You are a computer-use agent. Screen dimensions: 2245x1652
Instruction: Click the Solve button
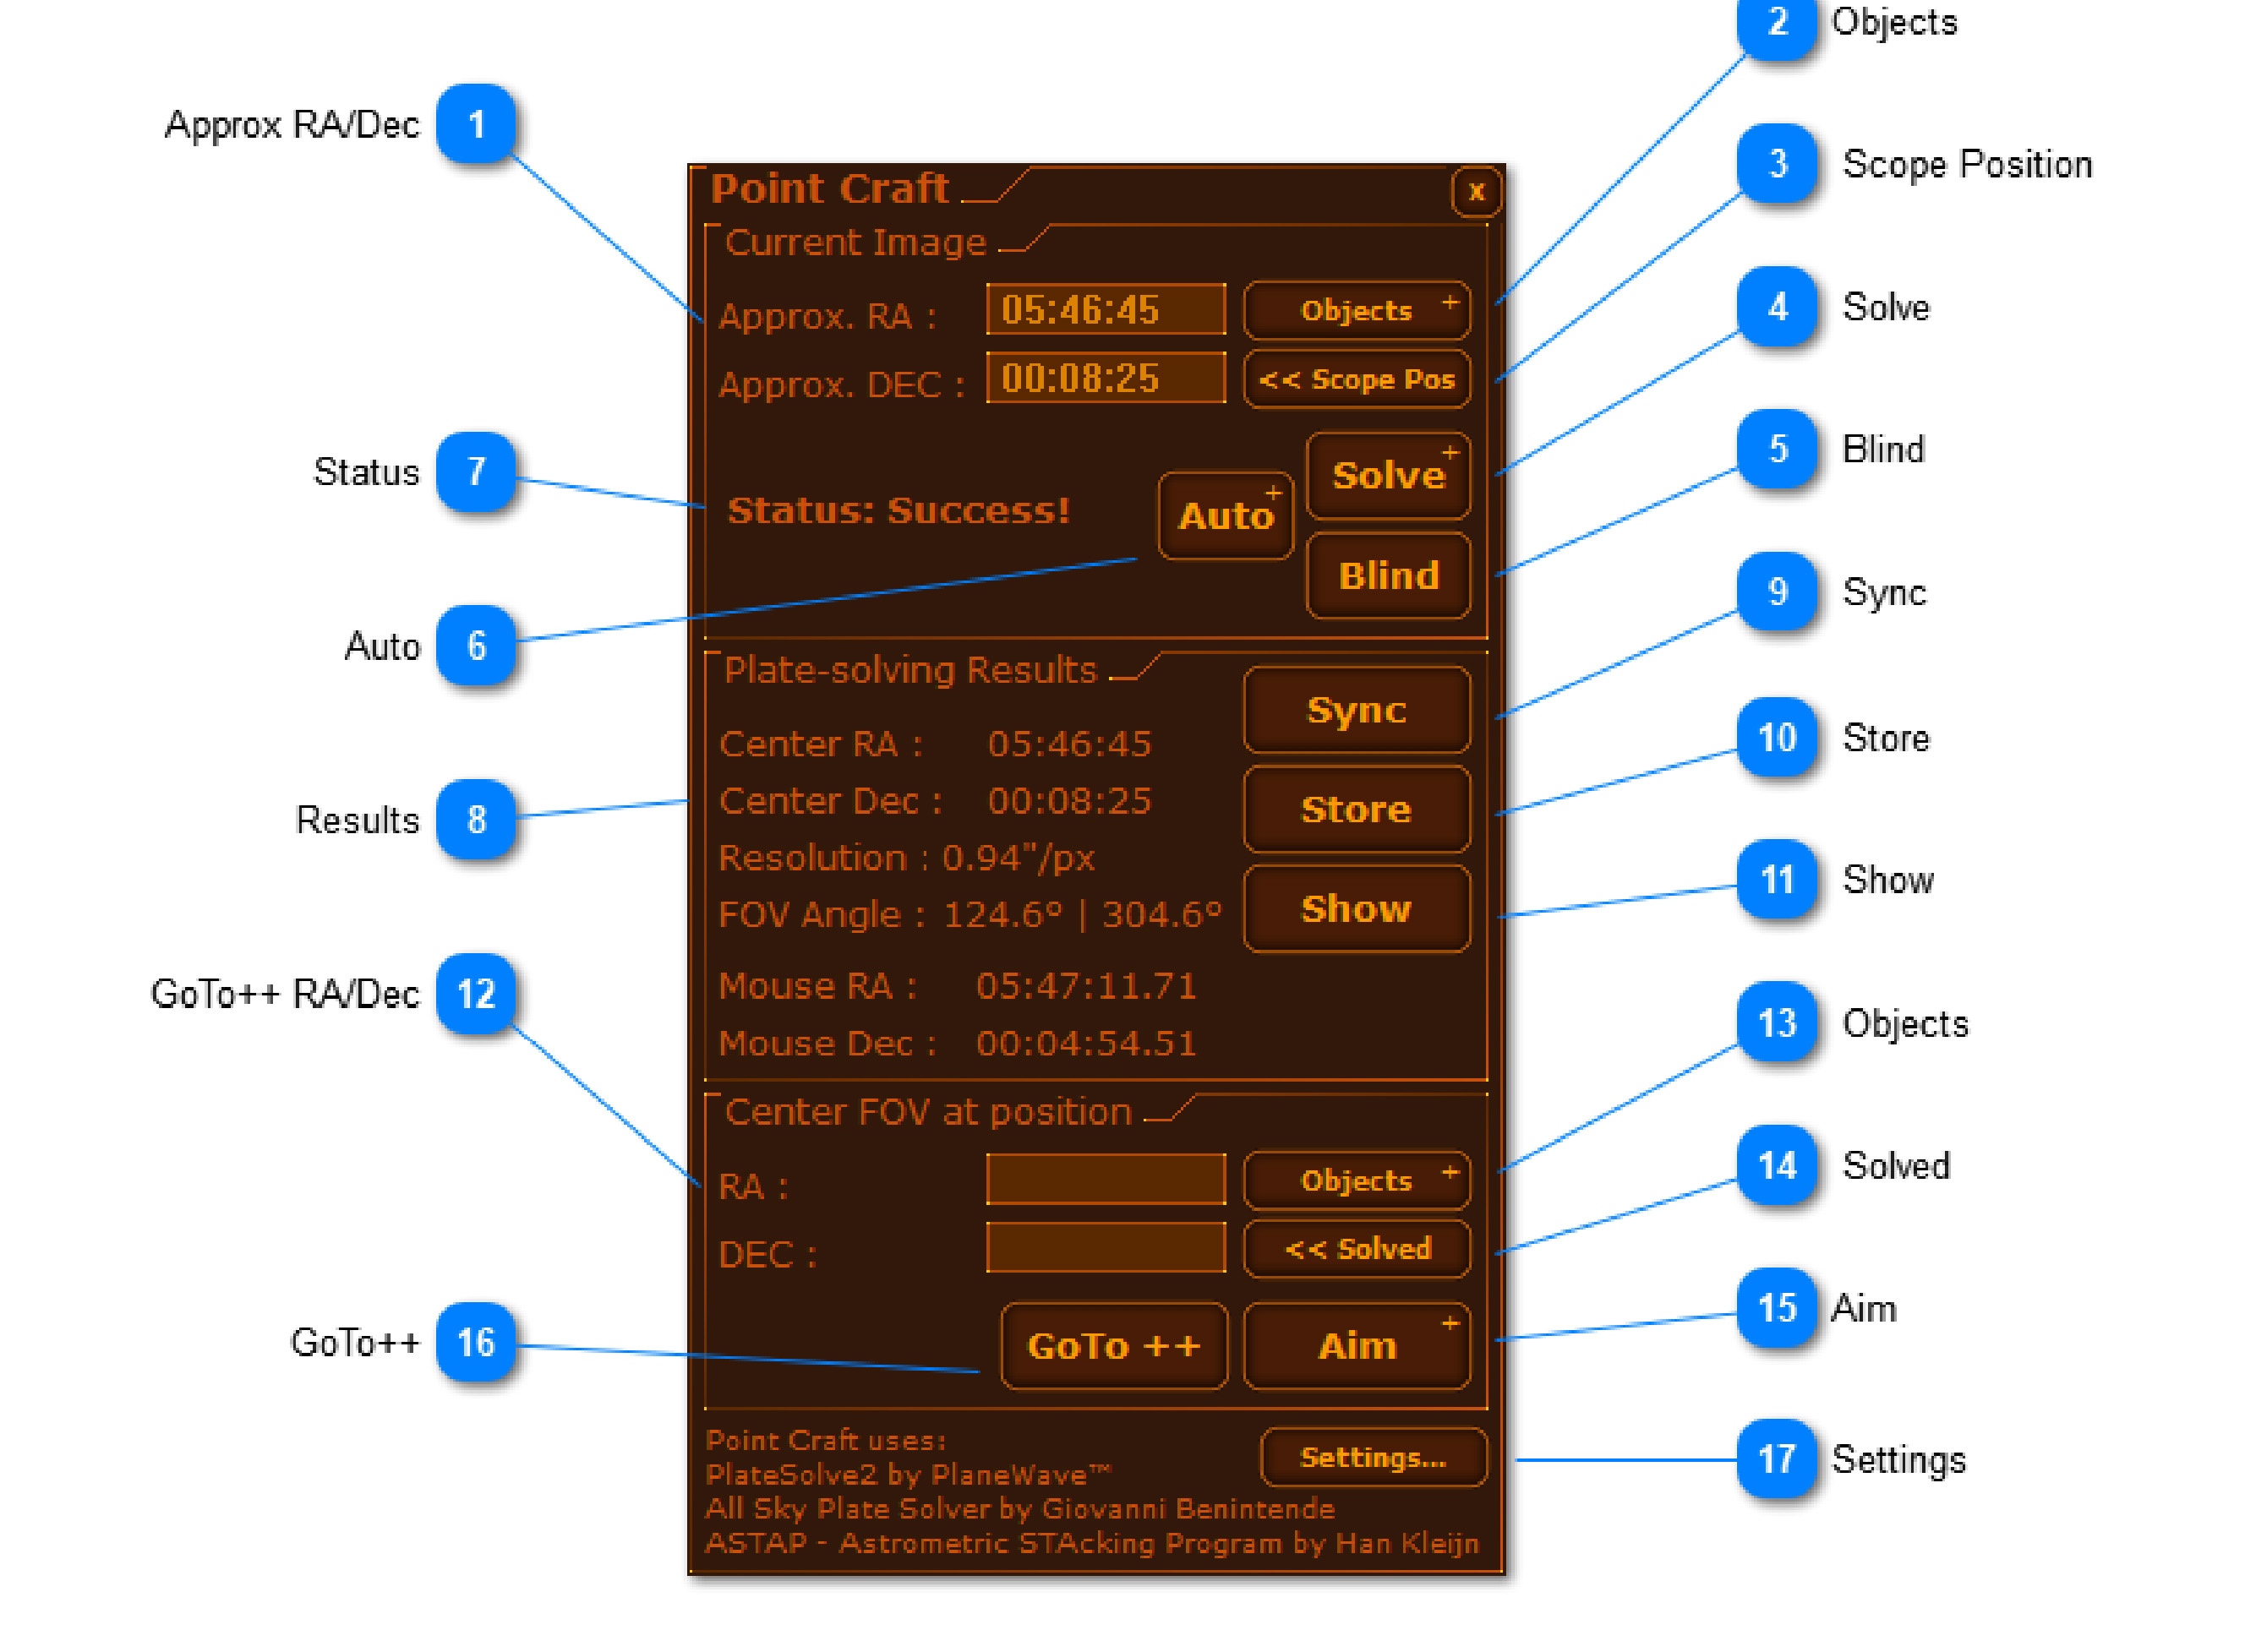(x=1387, y=476)
